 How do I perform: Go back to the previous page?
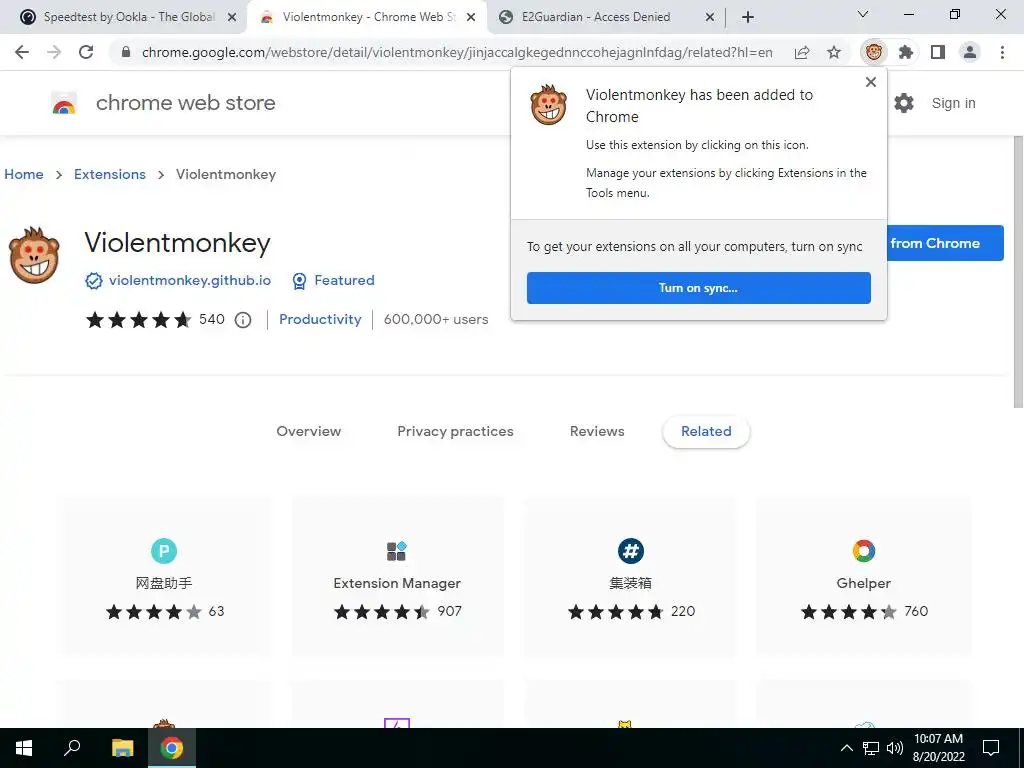(22, 52)
